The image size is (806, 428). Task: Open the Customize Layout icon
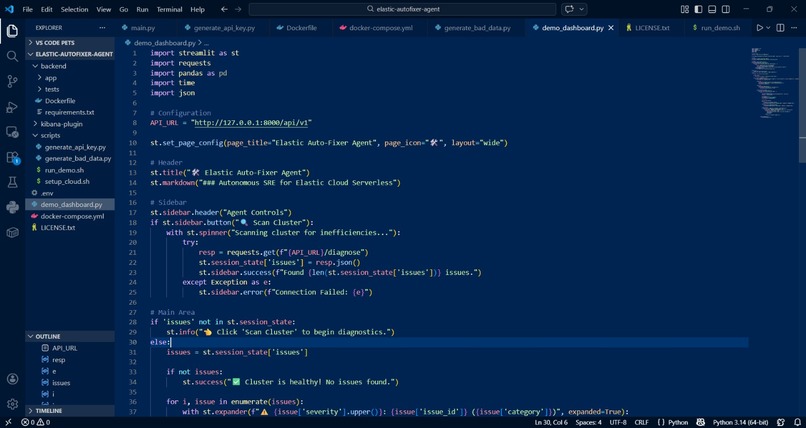point(685,9)
